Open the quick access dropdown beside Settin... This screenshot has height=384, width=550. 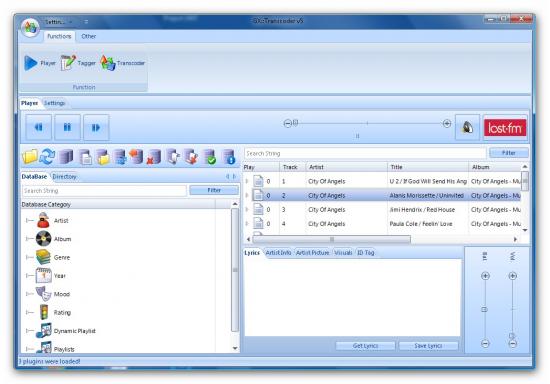[x=71, y=22]
